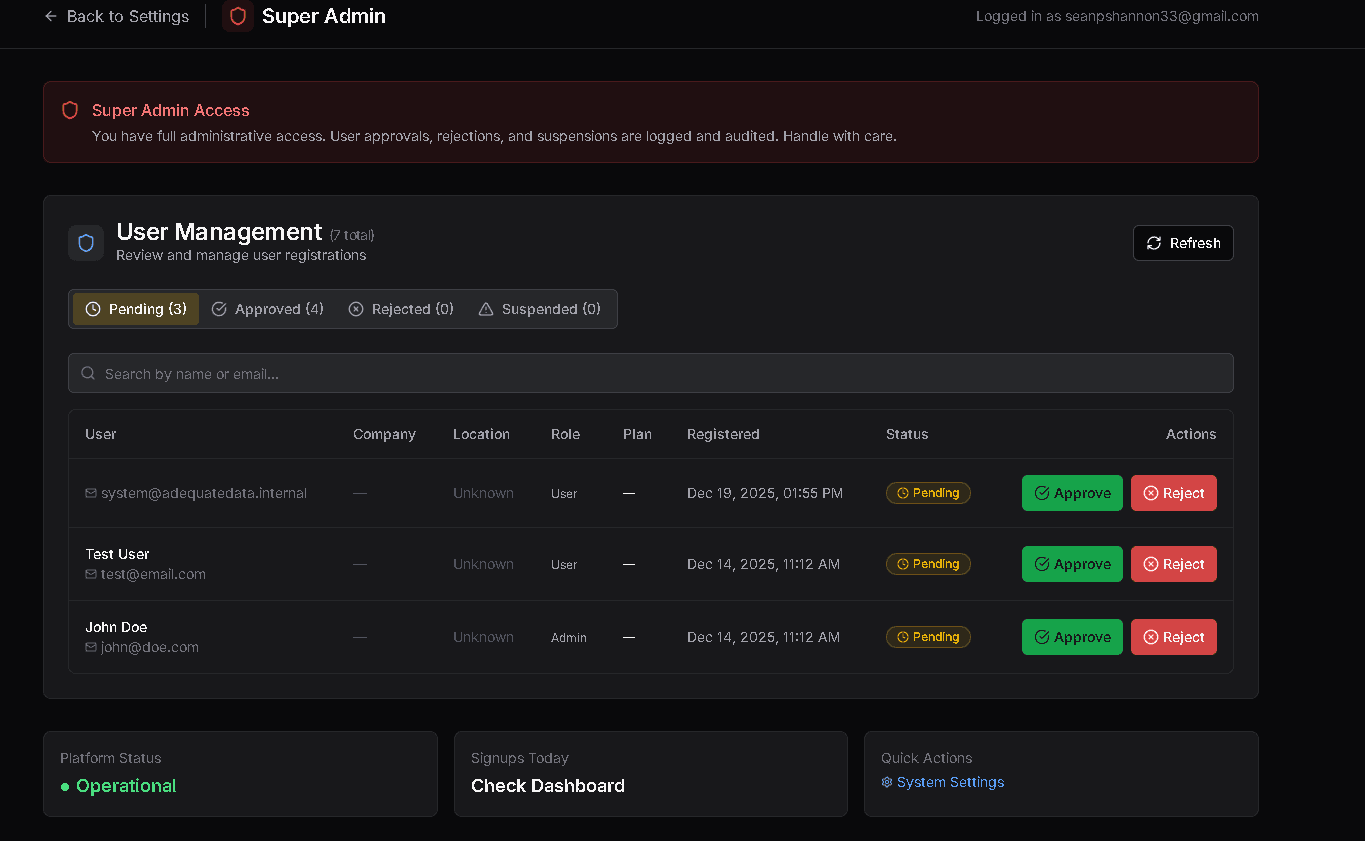Click the red shield Super Admin icon

pos(238,16)
